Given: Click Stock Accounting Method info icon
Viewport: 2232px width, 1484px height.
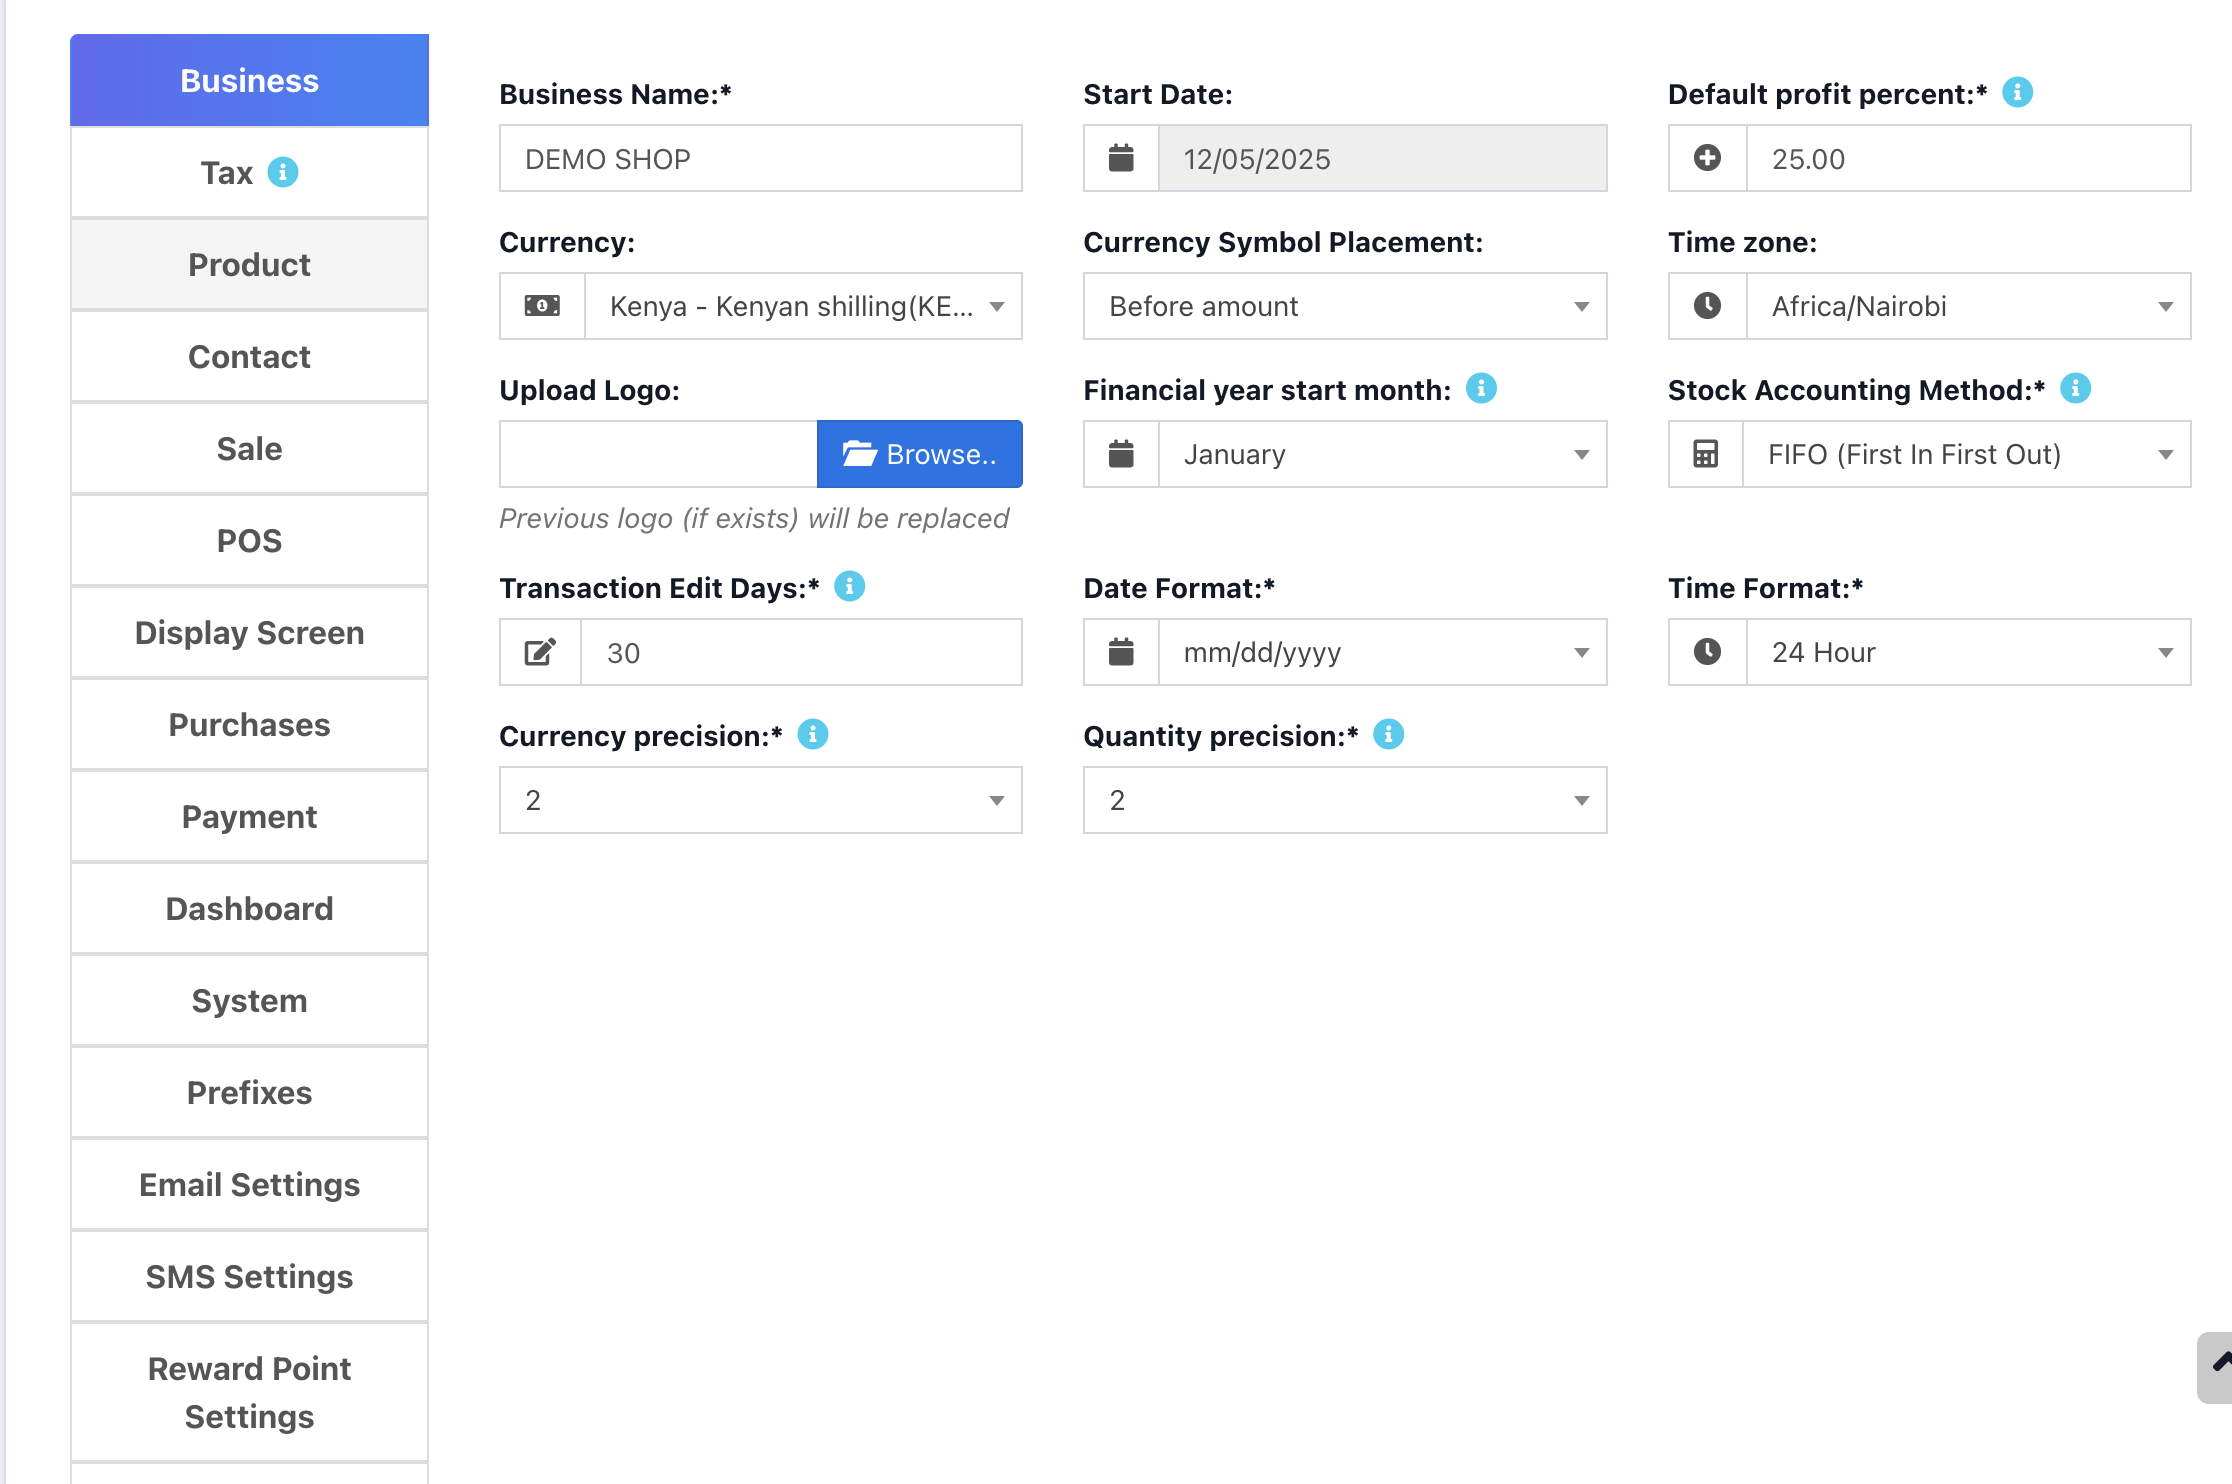Looking at the screenshot, I should pos(2076,388).
